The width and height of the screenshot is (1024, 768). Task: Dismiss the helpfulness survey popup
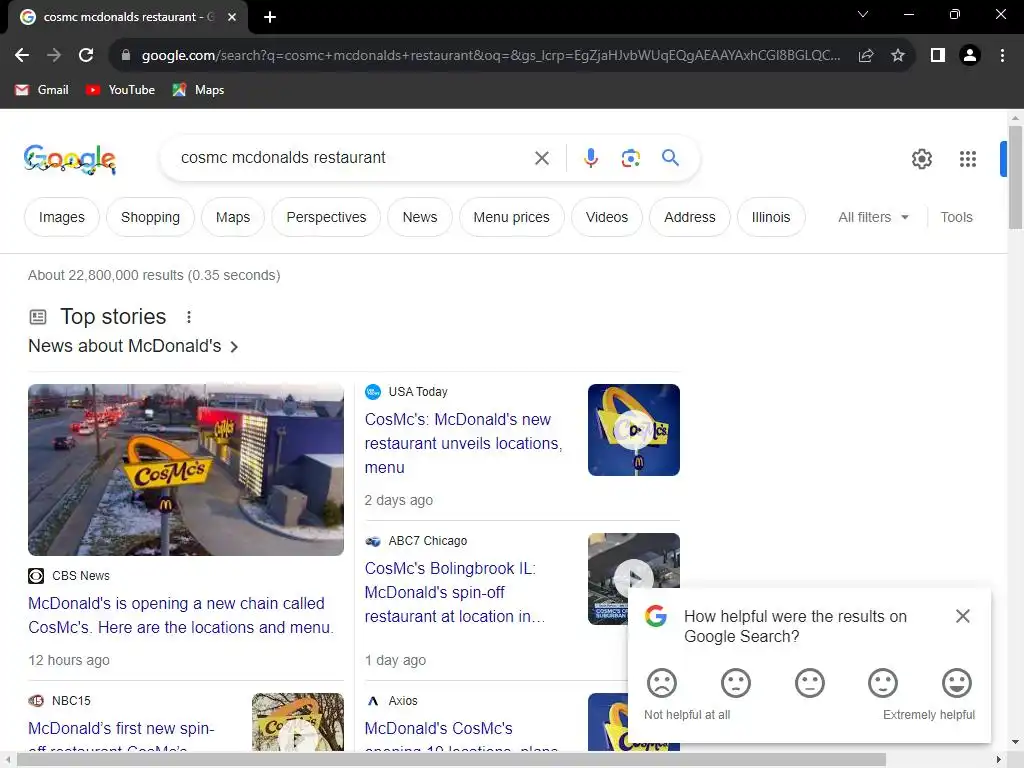coord(963,616)
